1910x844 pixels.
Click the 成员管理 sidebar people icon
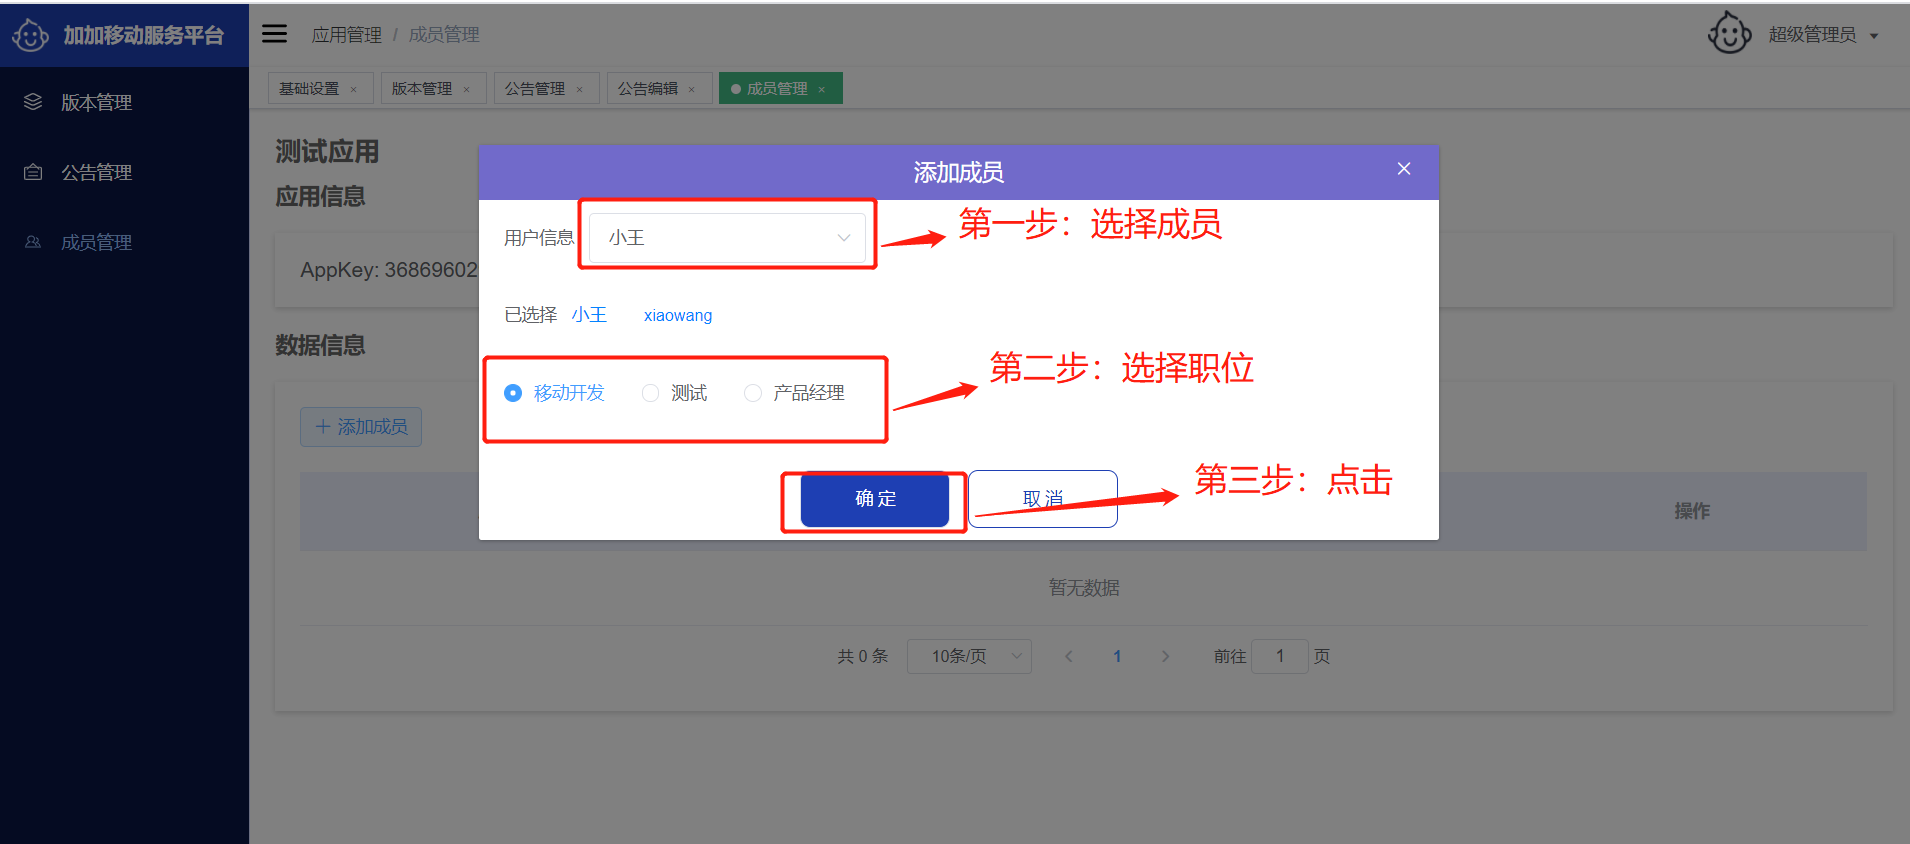click(33, 242)
